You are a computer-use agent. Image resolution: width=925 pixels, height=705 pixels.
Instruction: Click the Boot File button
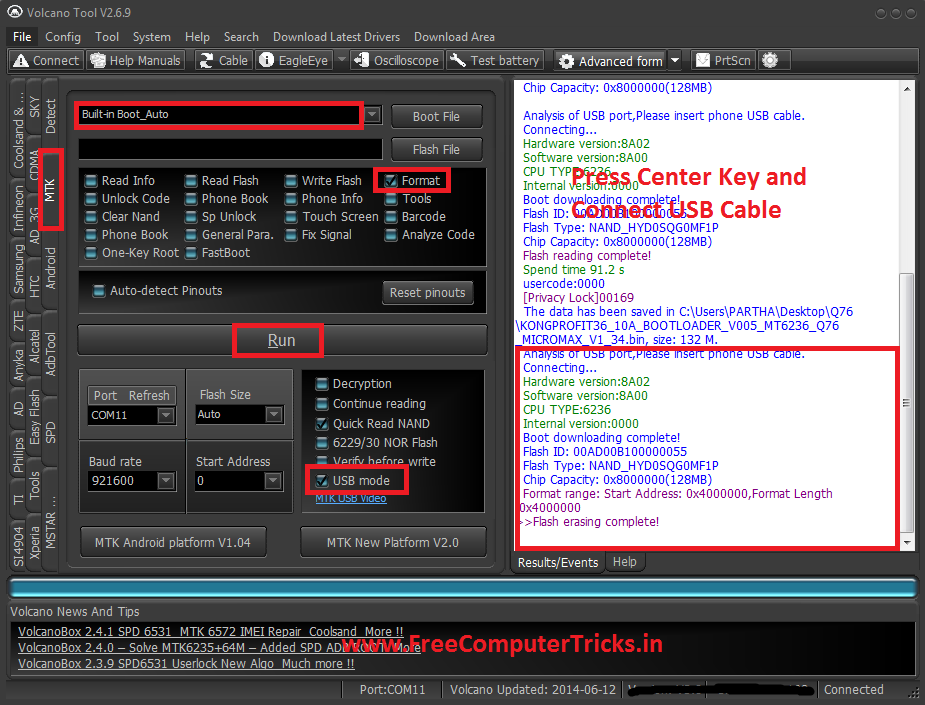[436, 117]
